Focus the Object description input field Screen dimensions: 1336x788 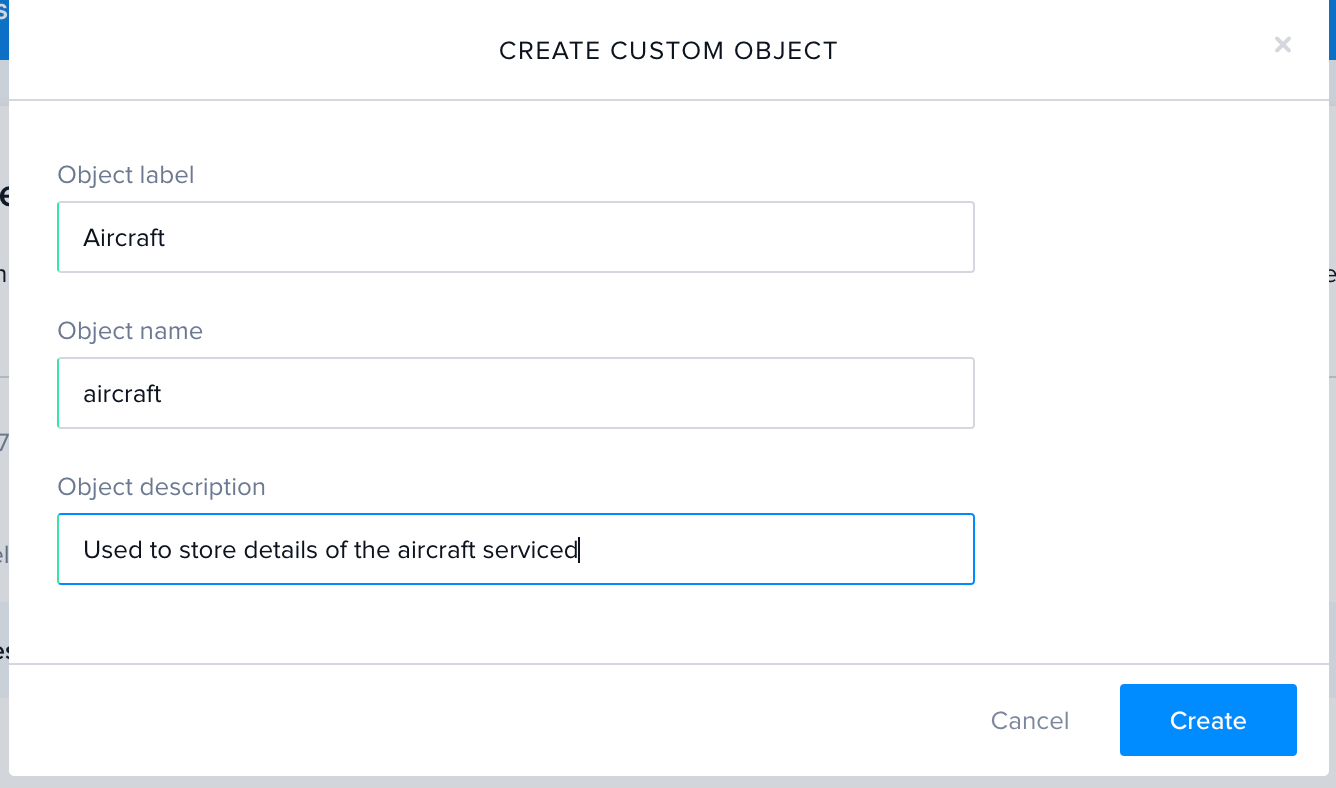516,549
